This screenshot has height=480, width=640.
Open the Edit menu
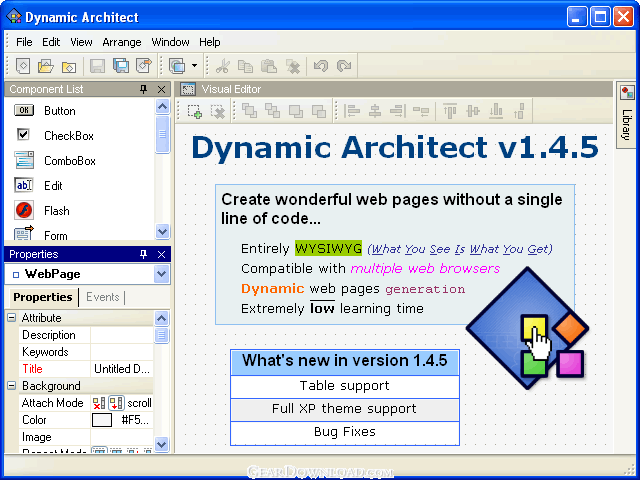pyautogui.click(x=51, y=42)
